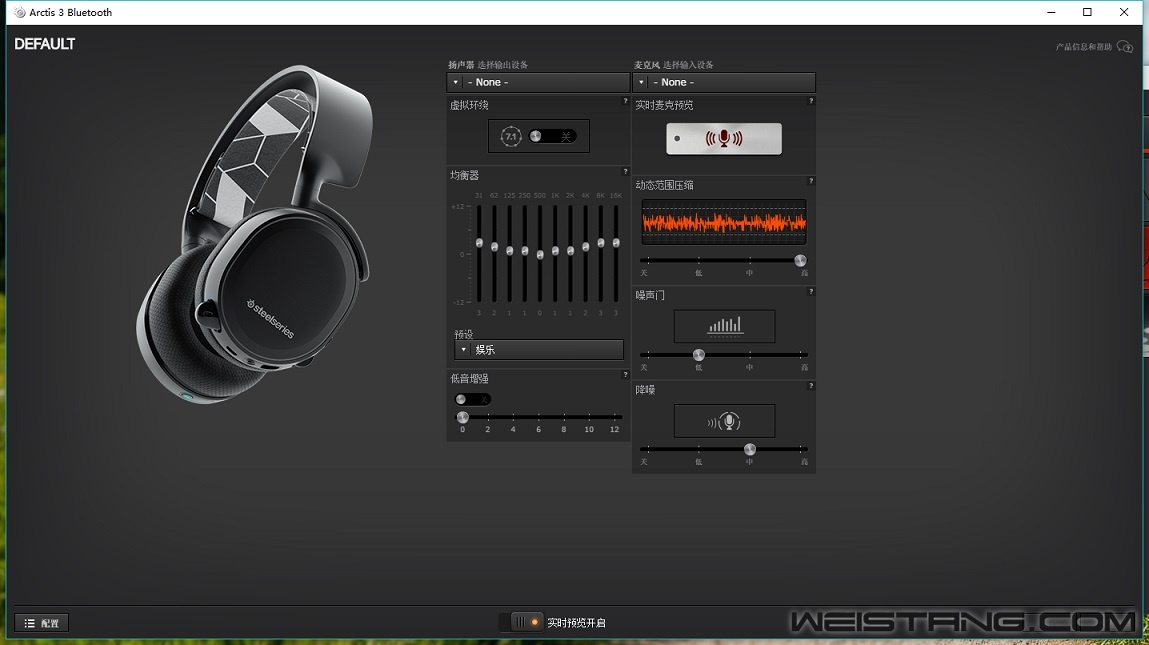Show help for bass boost panel
The height and width of the screenshot is (645, 1149).
point(625,375)
